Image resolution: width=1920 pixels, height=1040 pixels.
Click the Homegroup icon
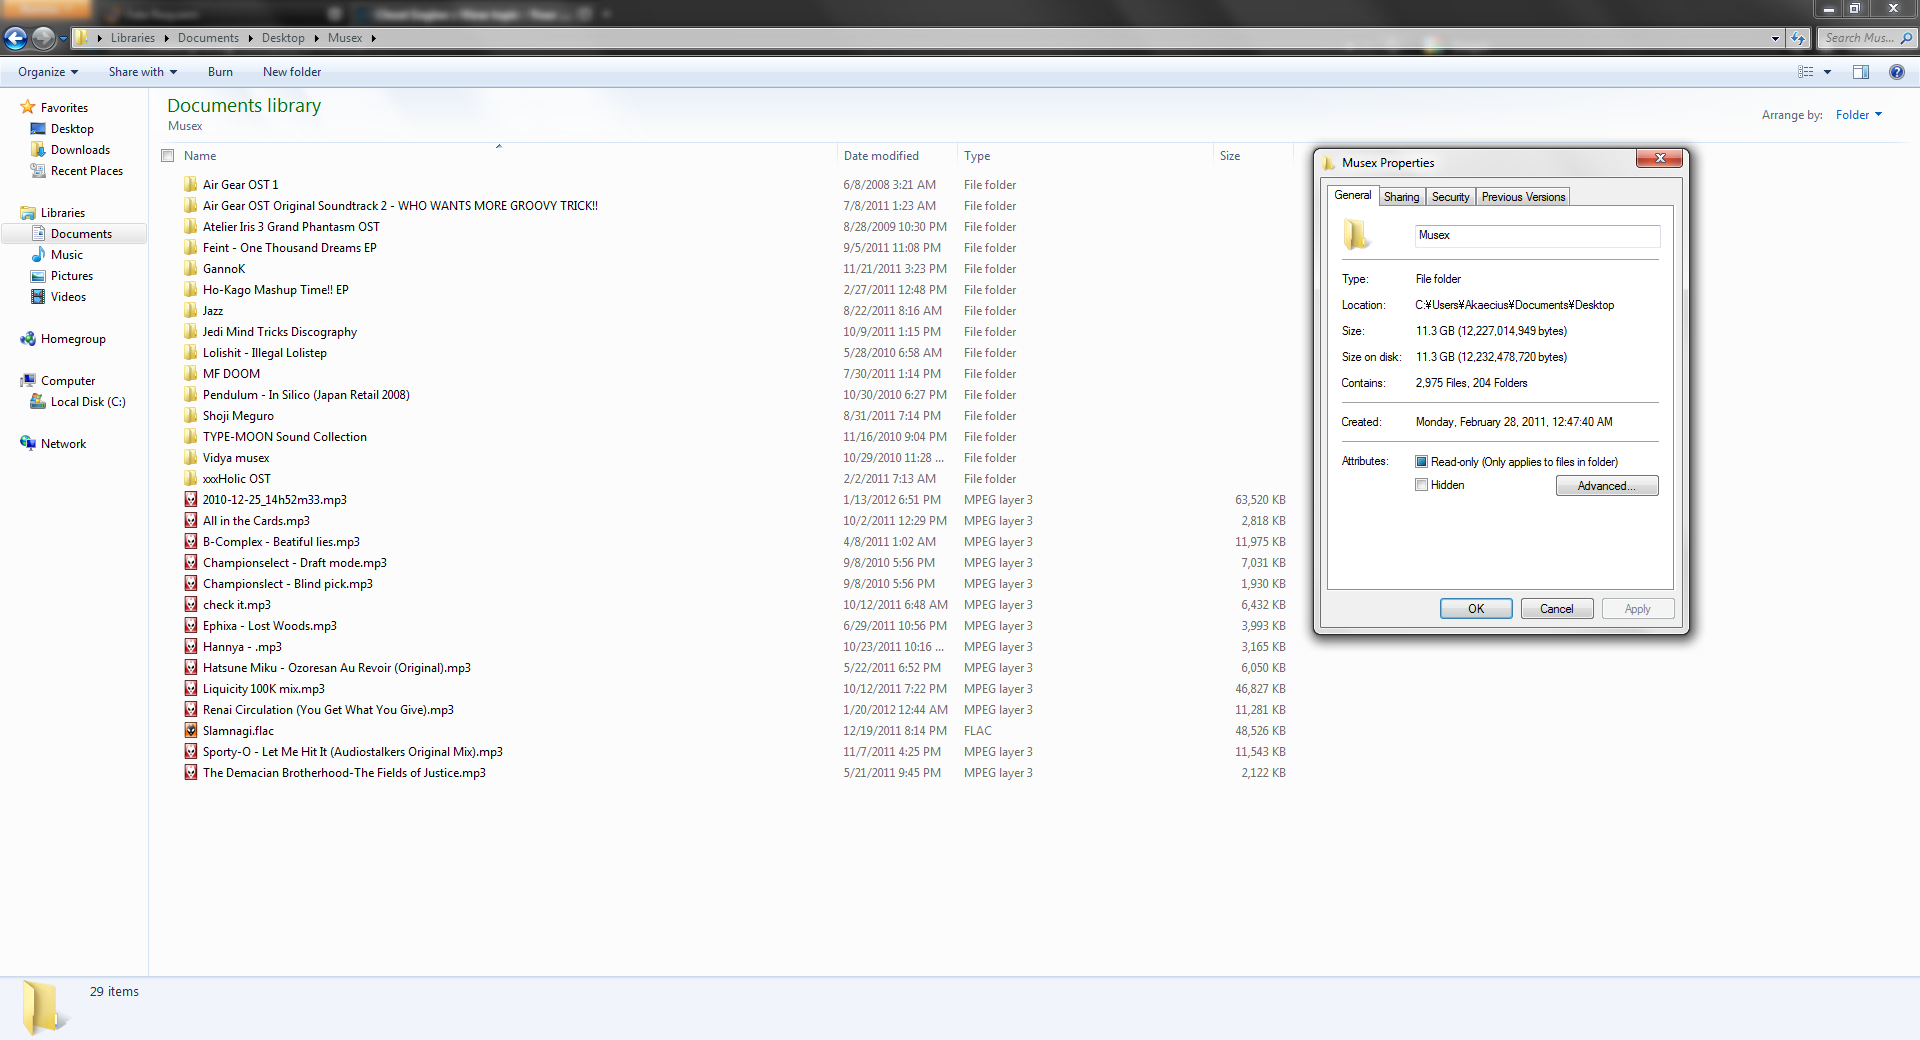point(28,339)
